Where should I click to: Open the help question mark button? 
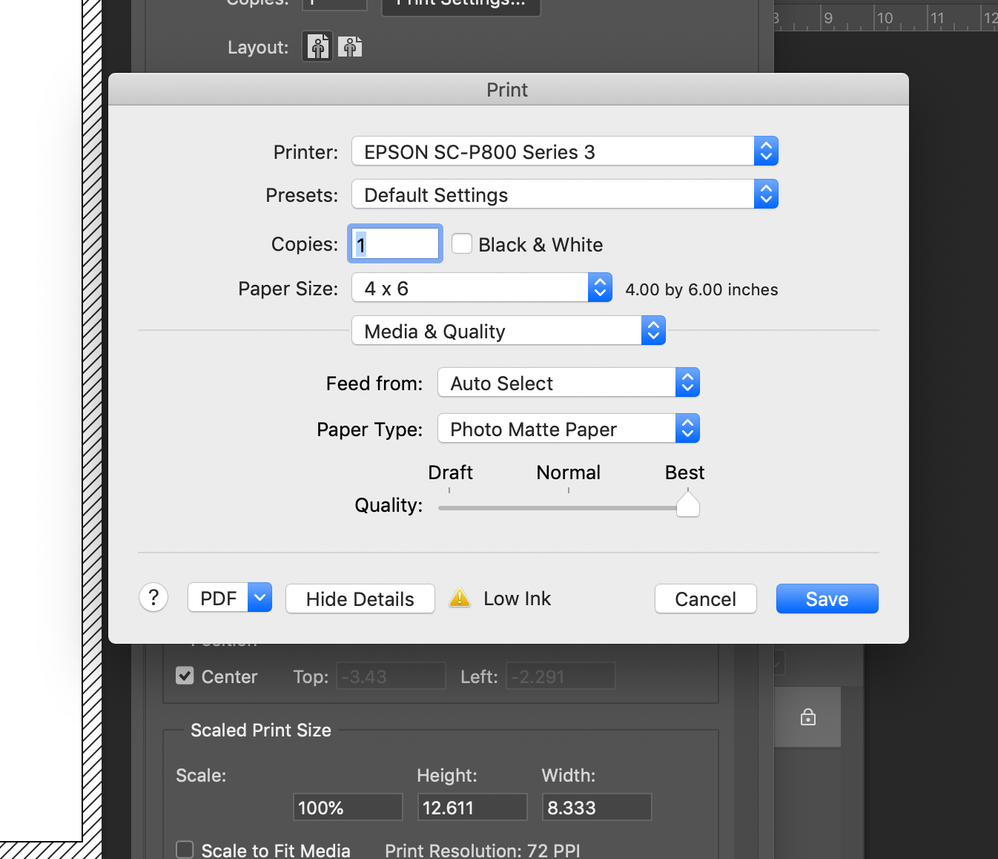point(153,598)
